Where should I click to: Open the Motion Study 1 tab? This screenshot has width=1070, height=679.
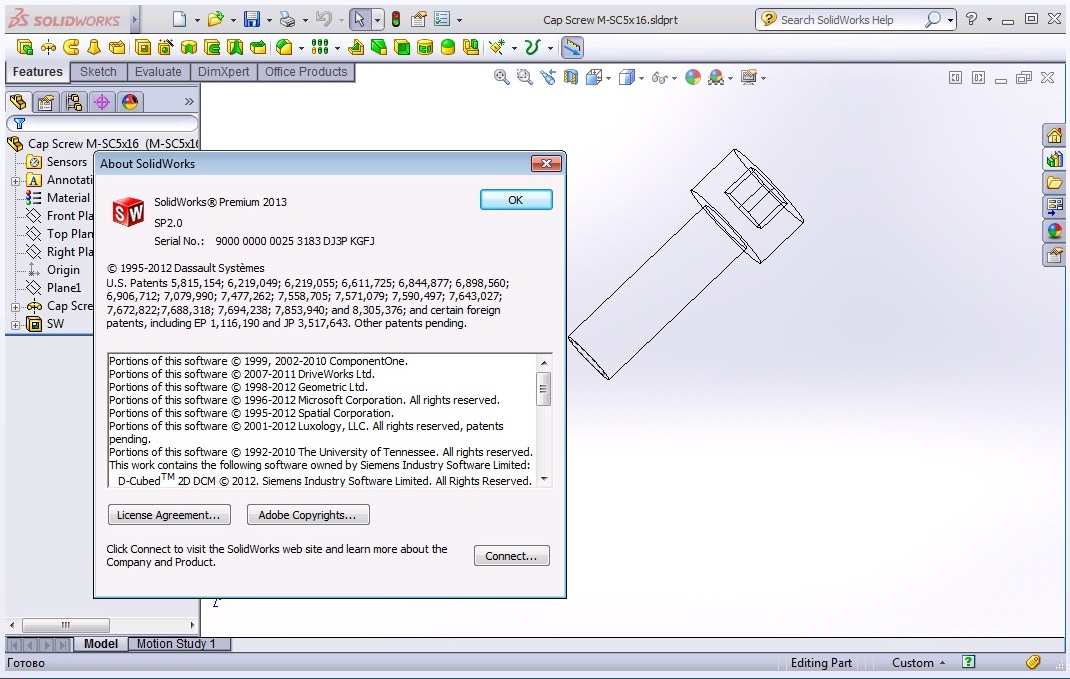181,644
